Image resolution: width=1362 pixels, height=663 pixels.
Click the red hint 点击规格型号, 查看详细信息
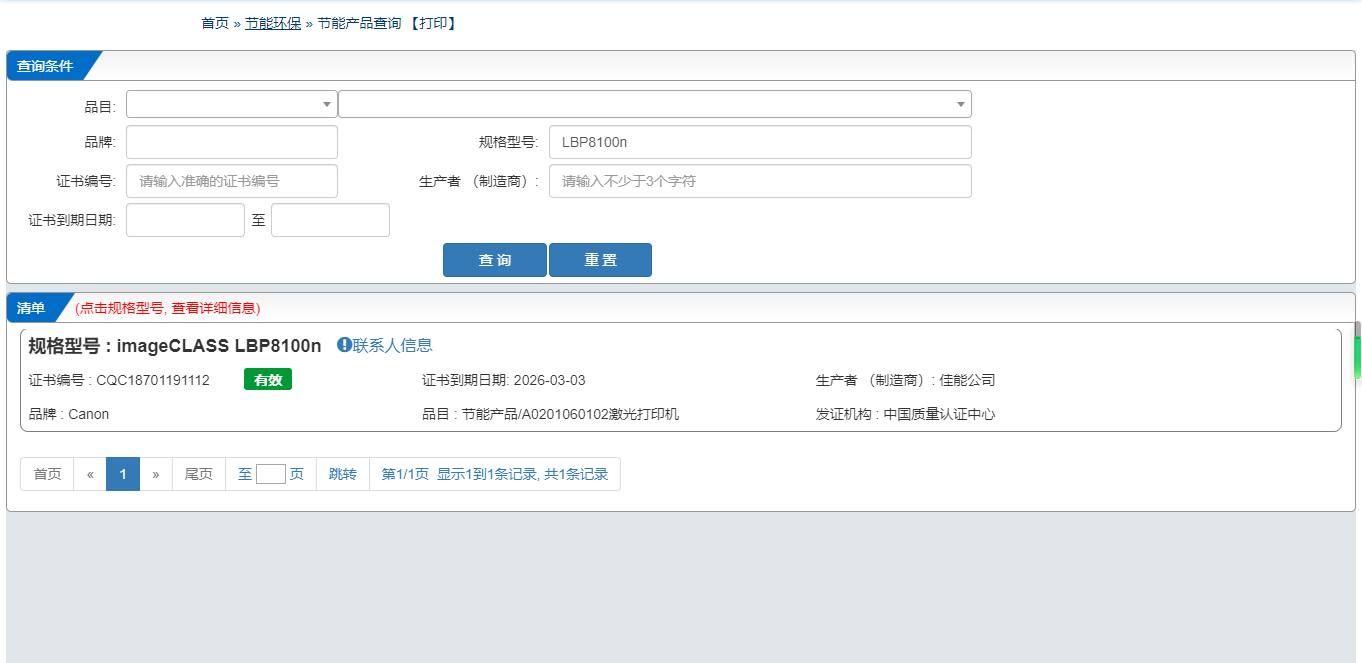[x=167, y=308]
